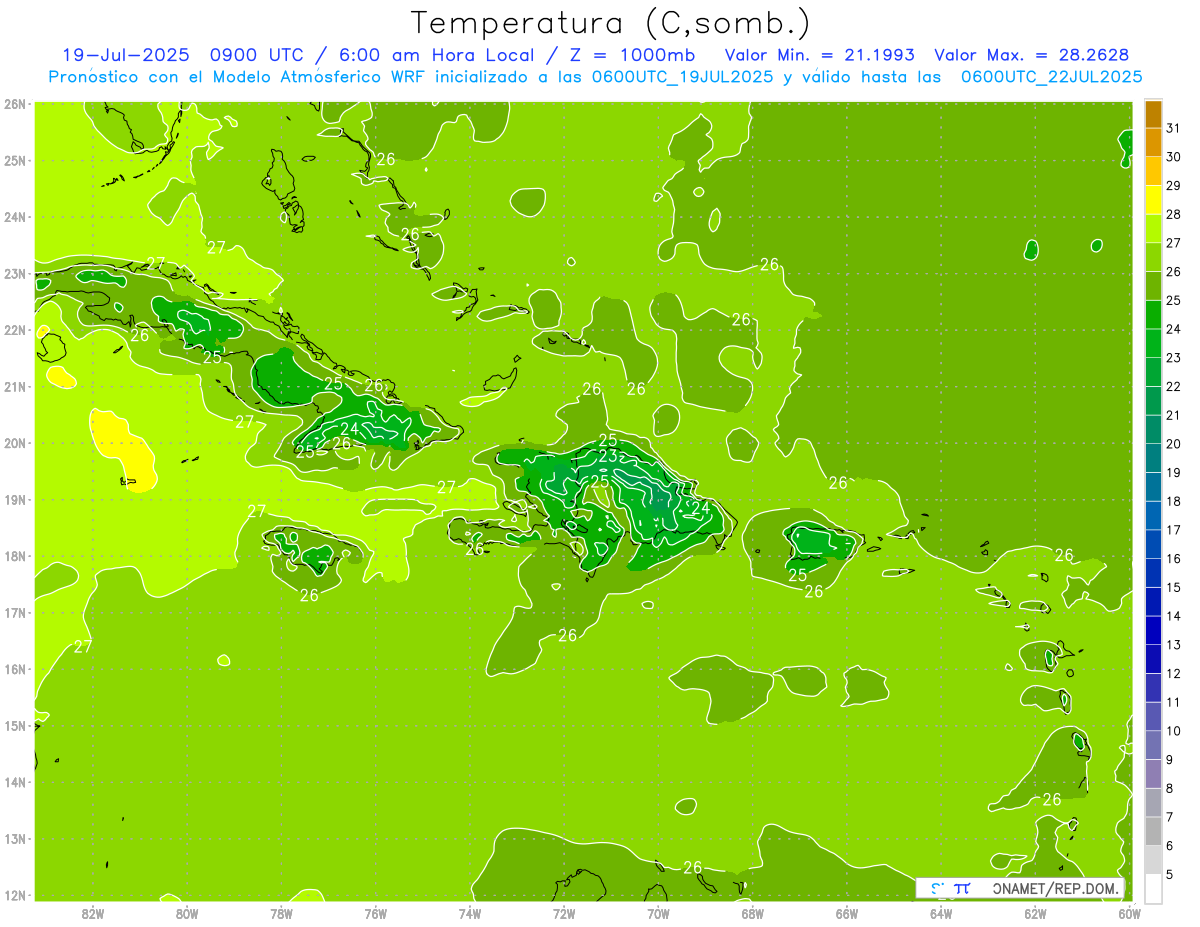Click the '76W' longitude axis label
Viewport: 1200px width, 927px height.
coord(376,913)
